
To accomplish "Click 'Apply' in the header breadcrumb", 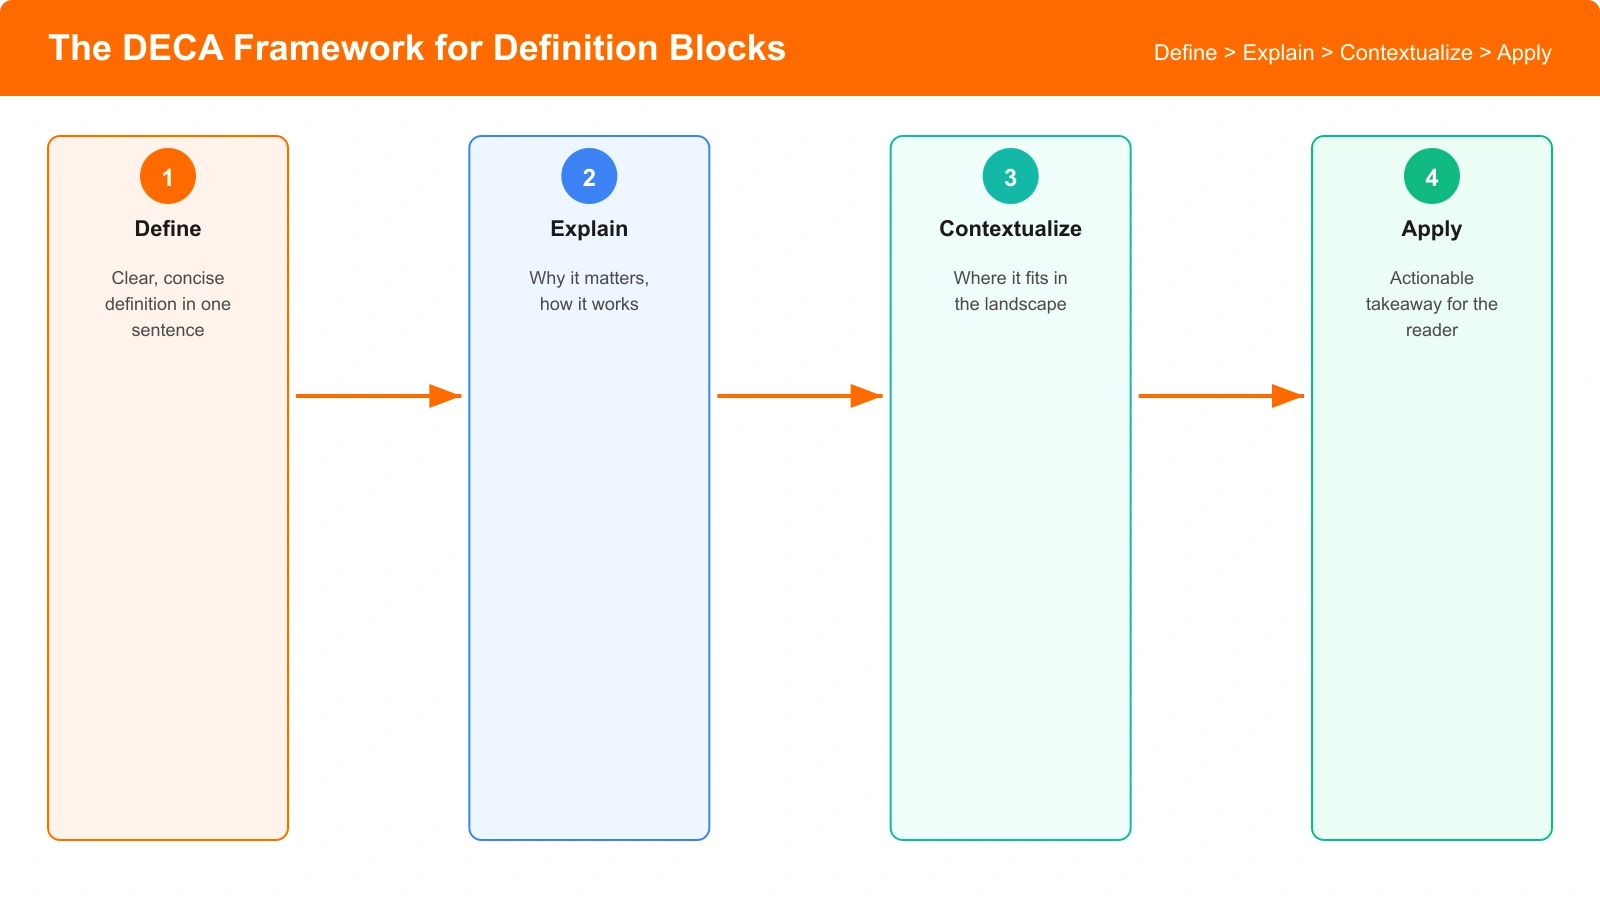I will (1523, 53).
